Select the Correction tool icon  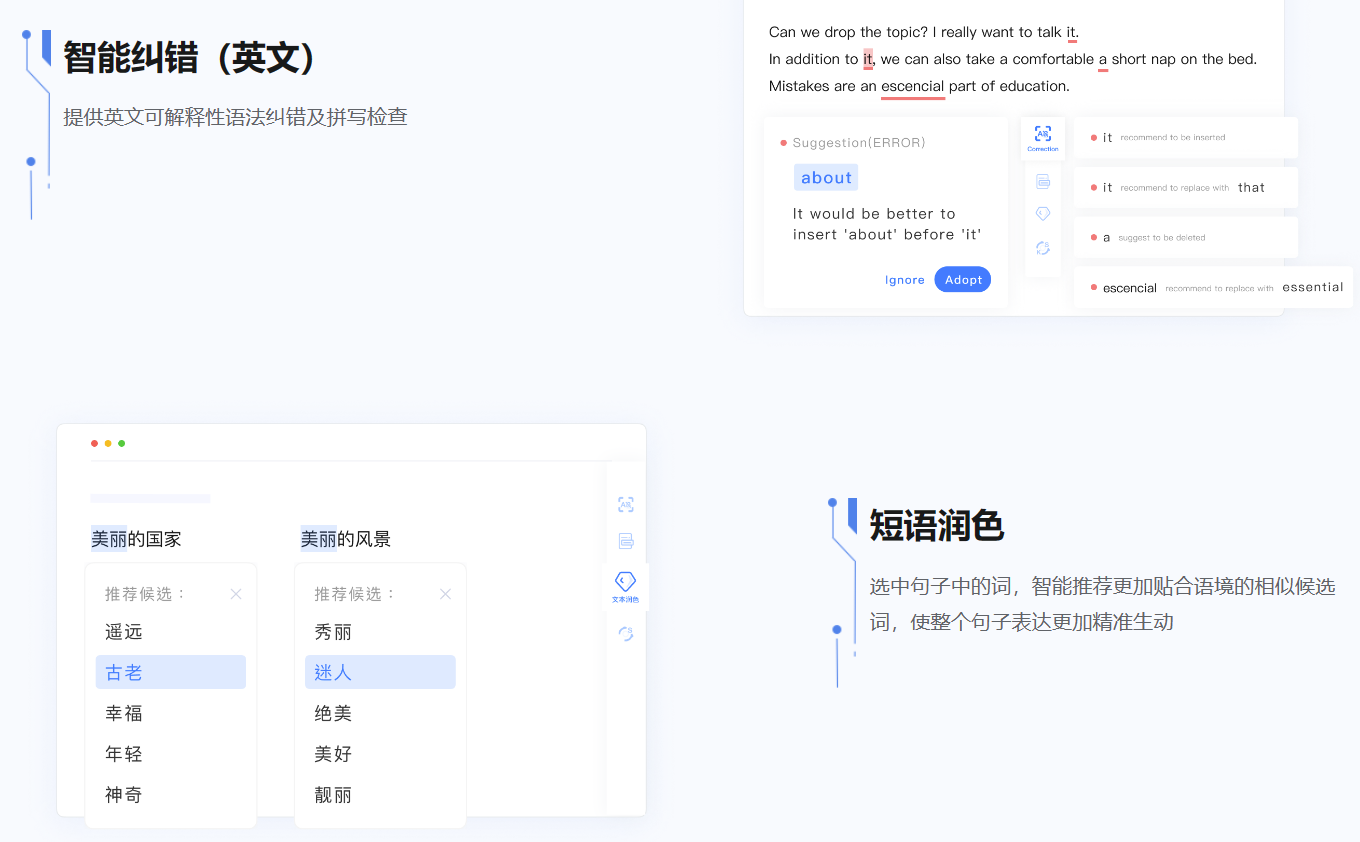coord(1042,137)
